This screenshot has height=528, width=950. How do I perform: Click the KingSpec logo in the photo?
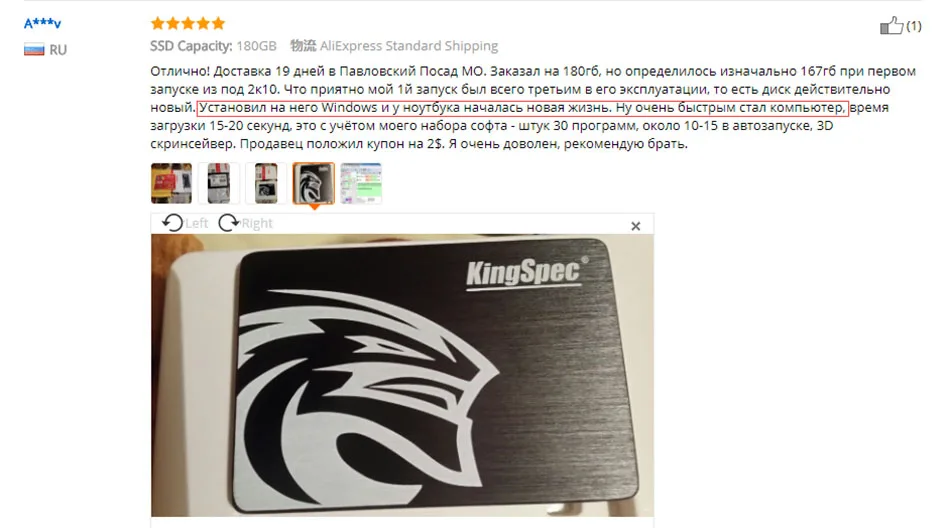526,273
